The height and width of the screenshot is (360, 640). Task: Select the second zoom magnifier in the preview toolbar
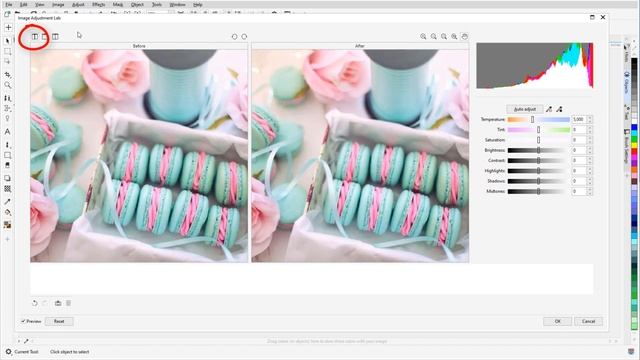(433, 37)
